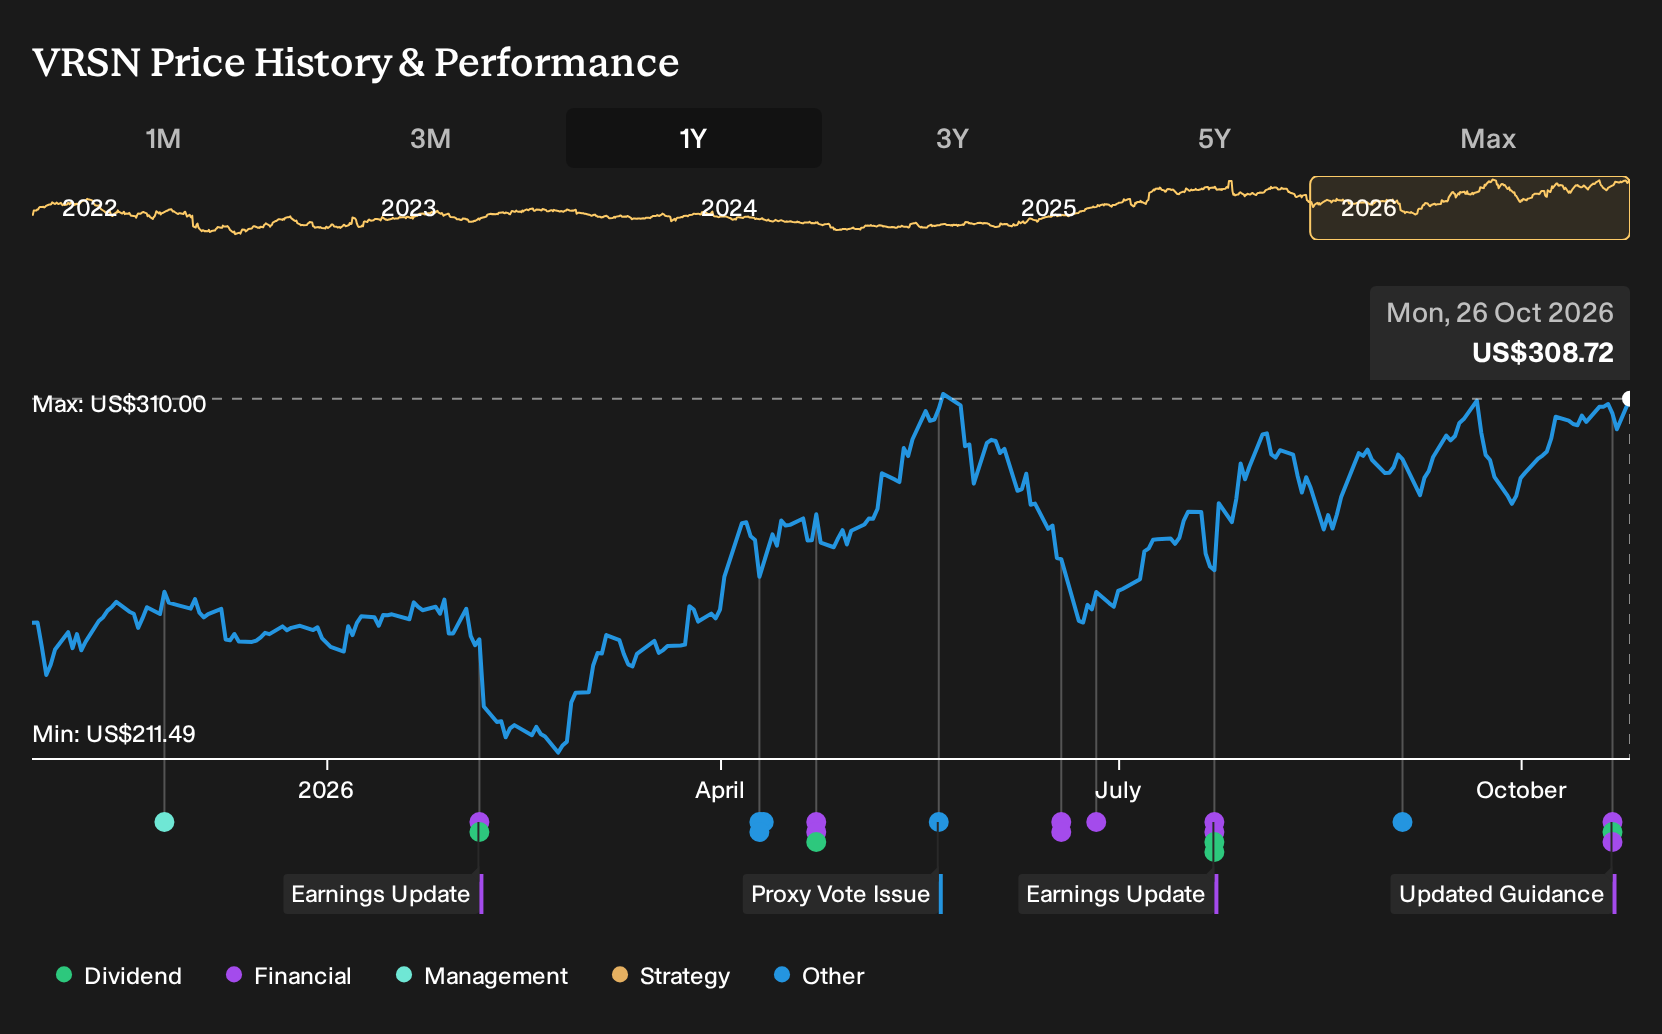Click the April axis label
Image resolution: width=1662 pixels, height=1034 pixels.
[x=720, y=790]
